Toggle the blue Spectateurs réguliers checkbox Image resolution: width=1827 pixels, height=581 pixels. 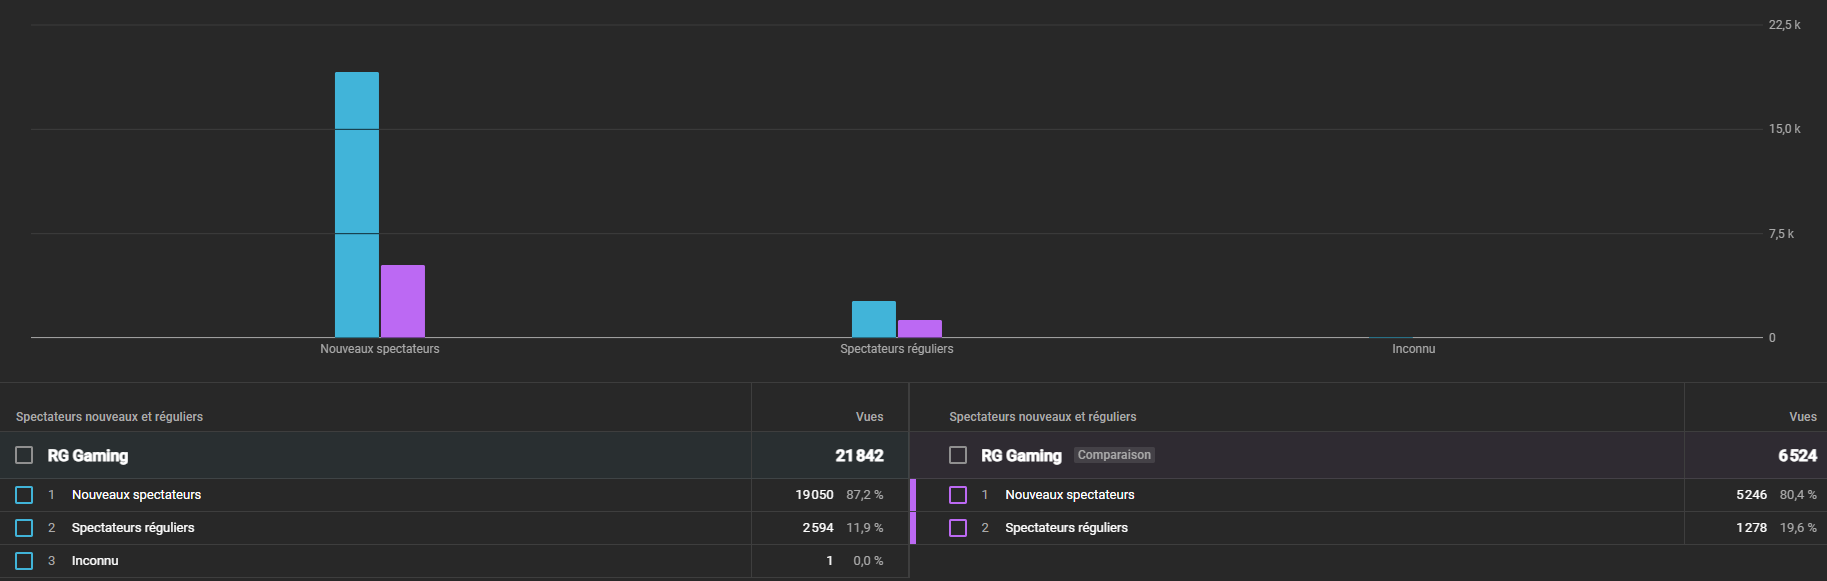[24, 528]
